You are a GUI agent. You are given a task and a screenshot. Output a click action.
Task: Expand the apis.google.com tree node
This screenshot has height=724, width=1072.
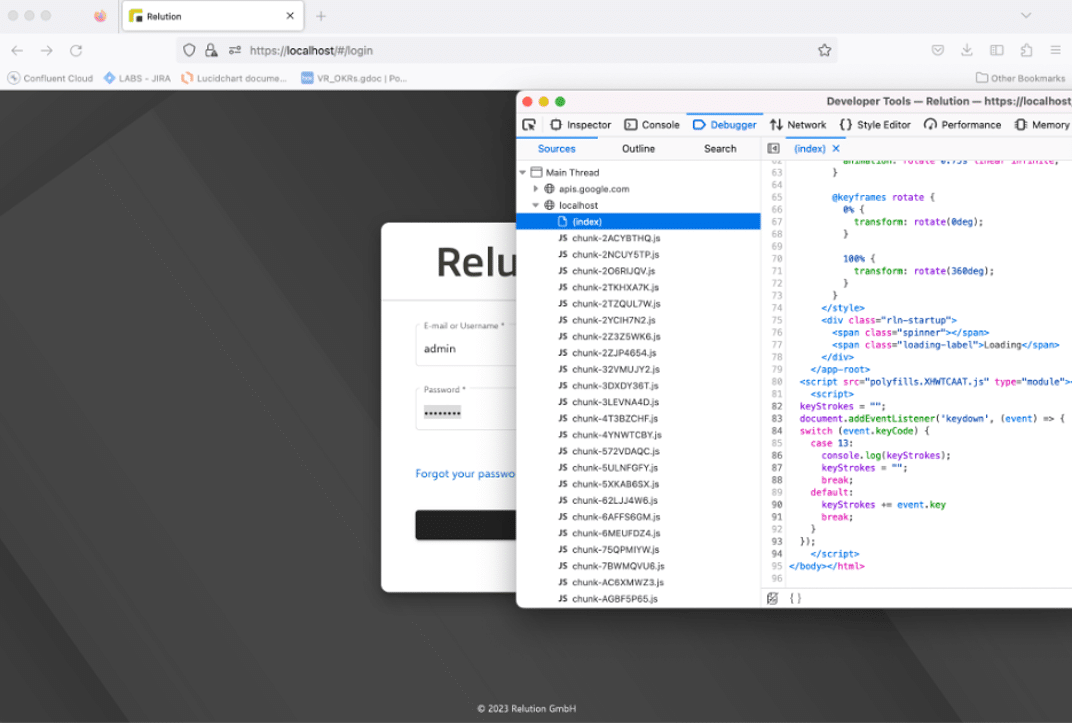pos(536,189)
